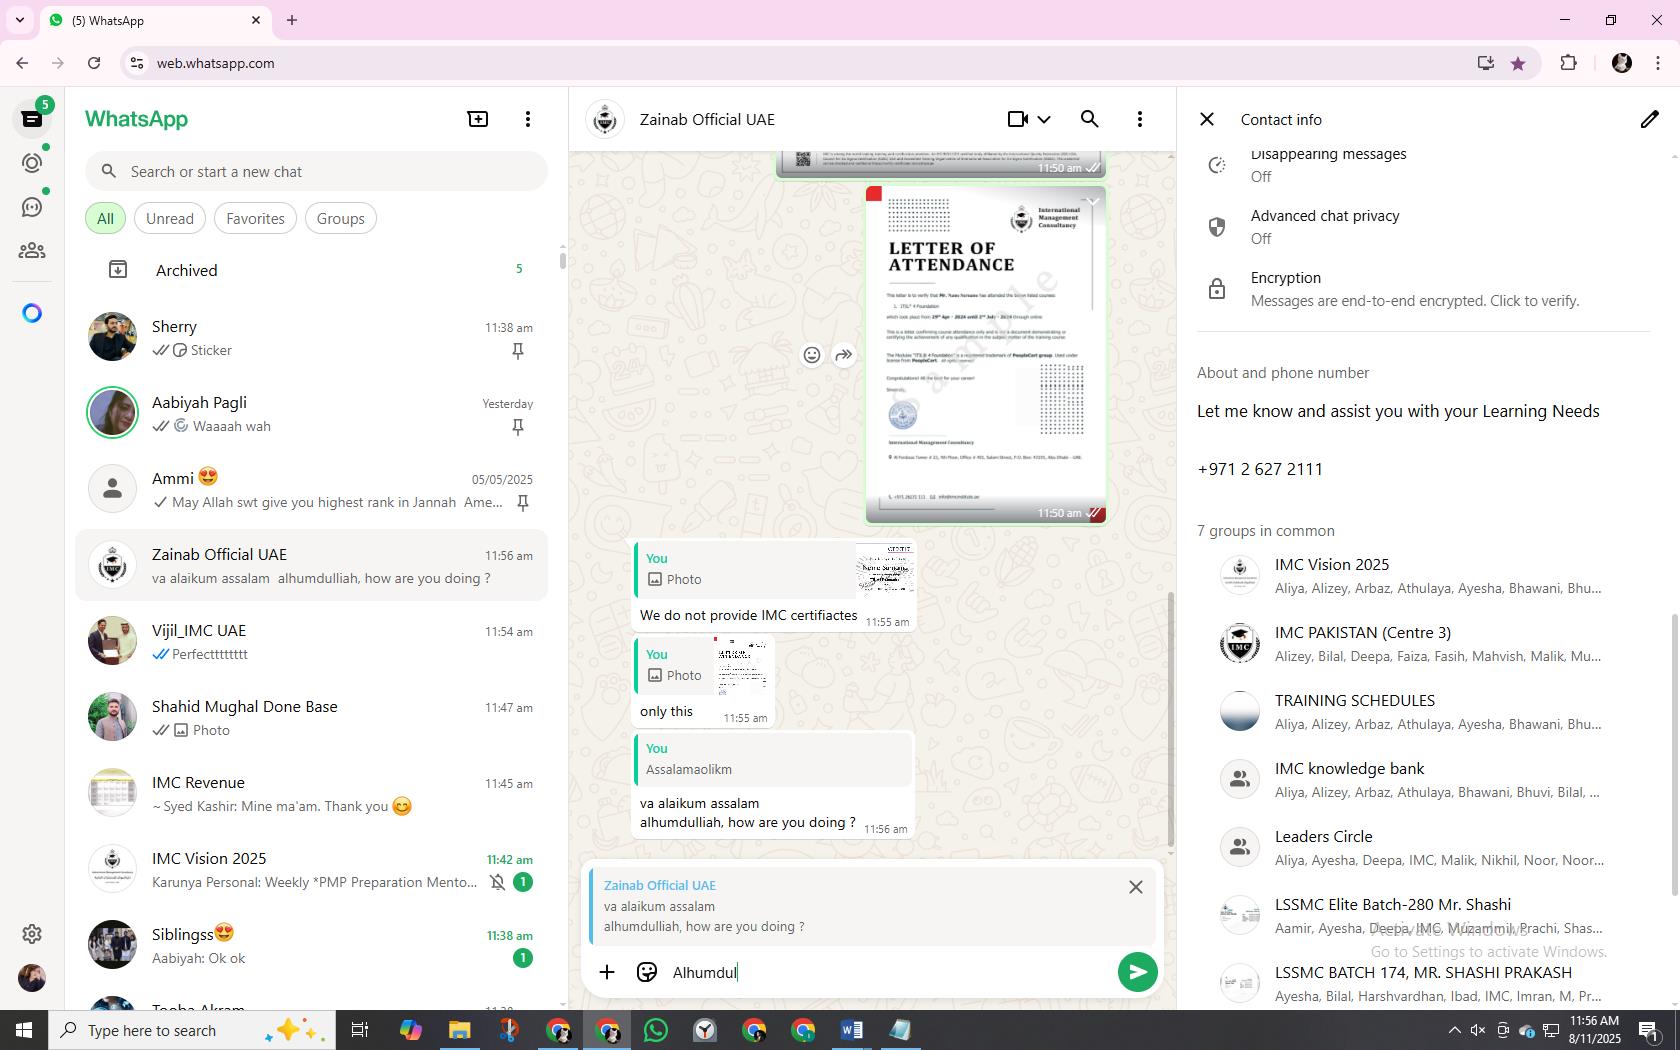Screen dimensions: 1680x1050
Task: Edit the contact with the pencil icon
Action: (x=1650, y=119)
